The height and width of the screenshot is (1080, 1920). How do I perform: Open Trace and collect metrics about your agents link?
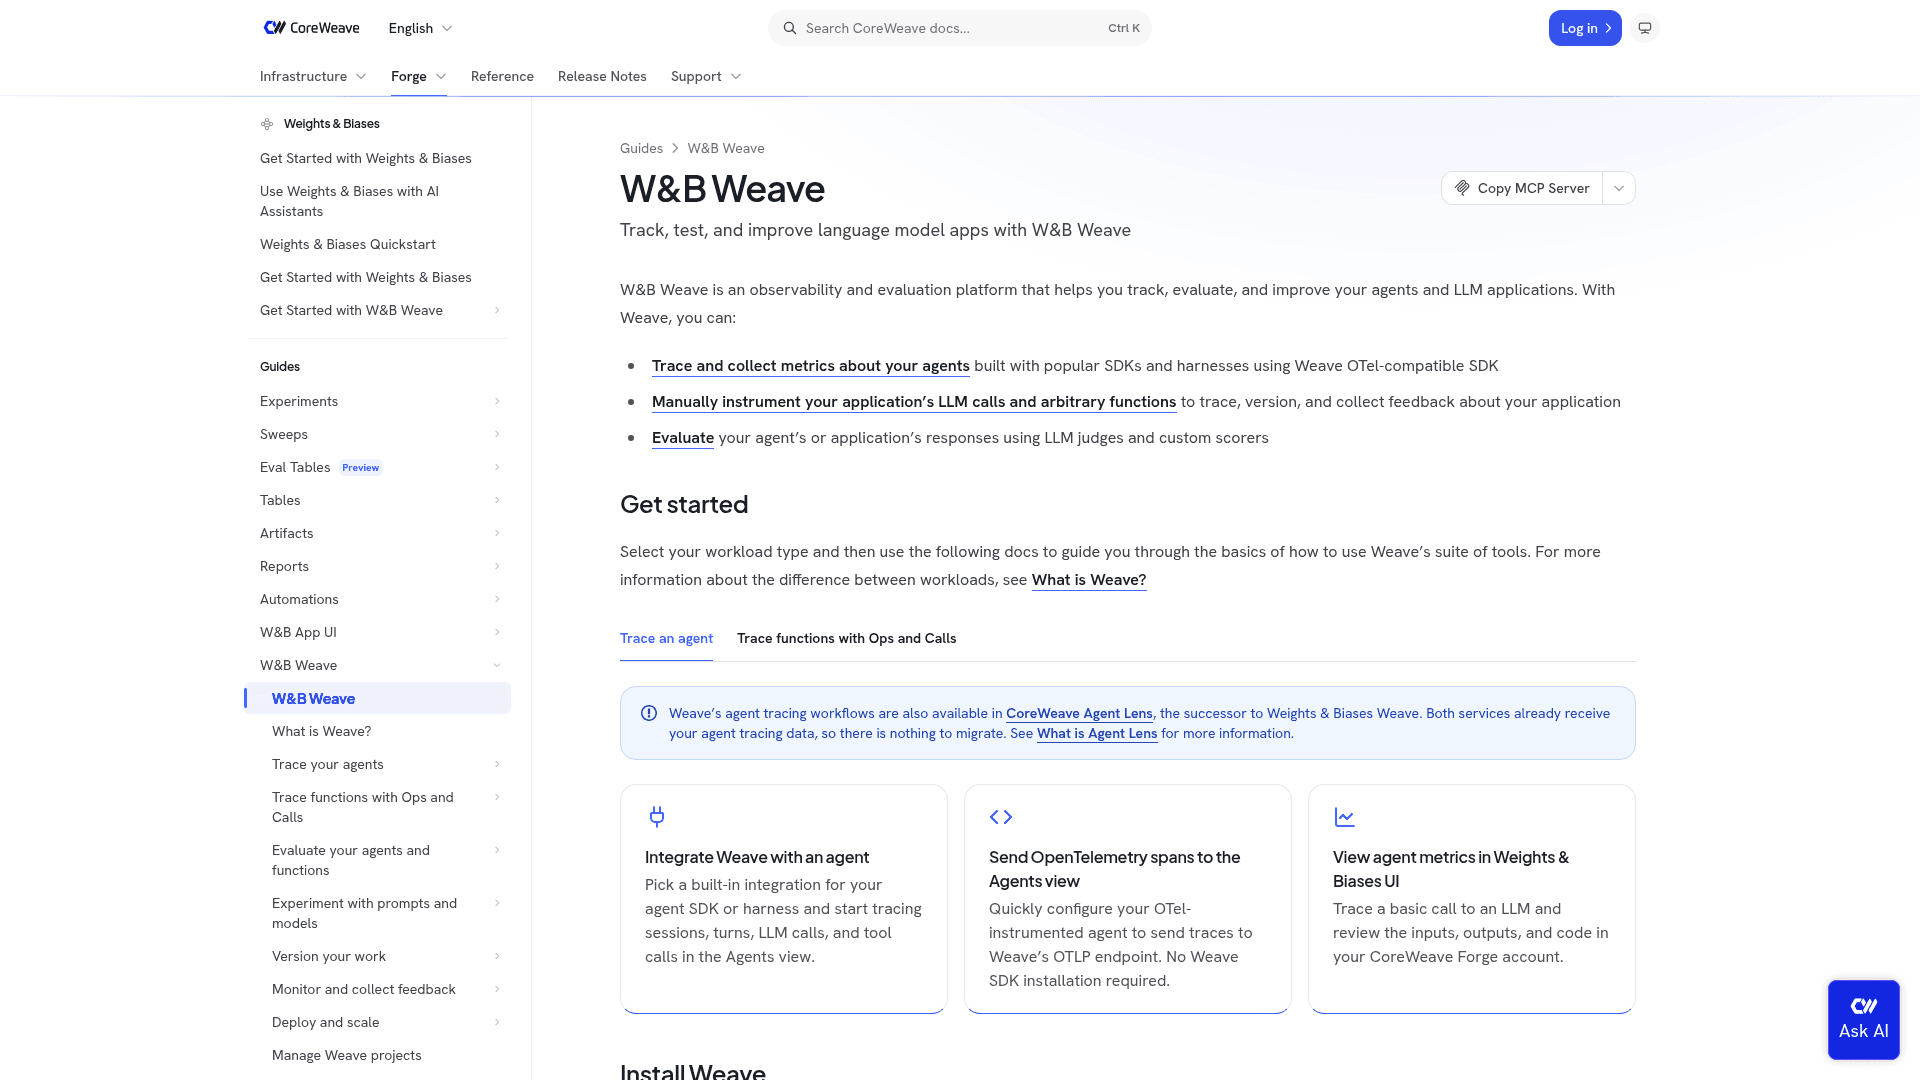[811, 366]
